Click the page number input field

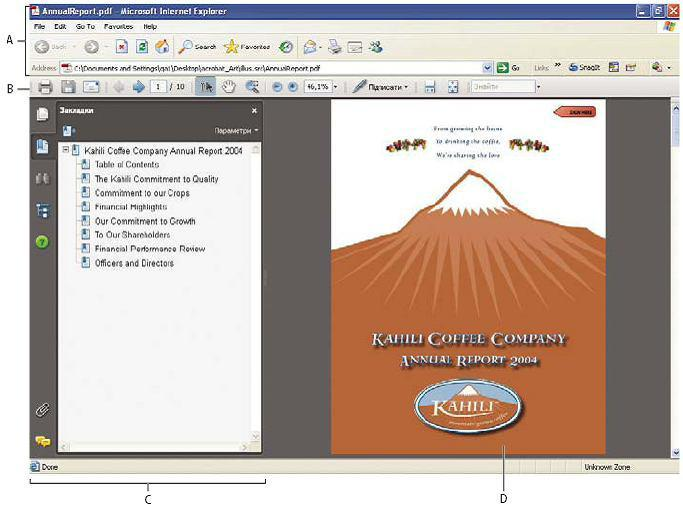[158, 87]
